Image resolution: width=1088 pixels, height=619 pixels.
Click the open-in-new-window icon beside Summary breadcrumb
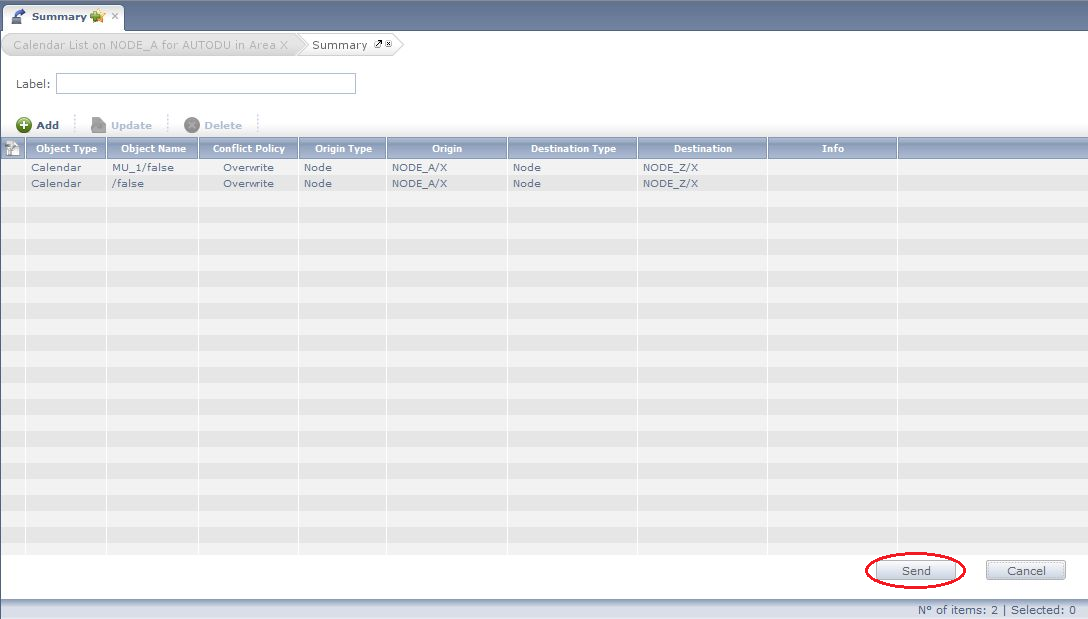pyautogui.click(x=376, y=43)
